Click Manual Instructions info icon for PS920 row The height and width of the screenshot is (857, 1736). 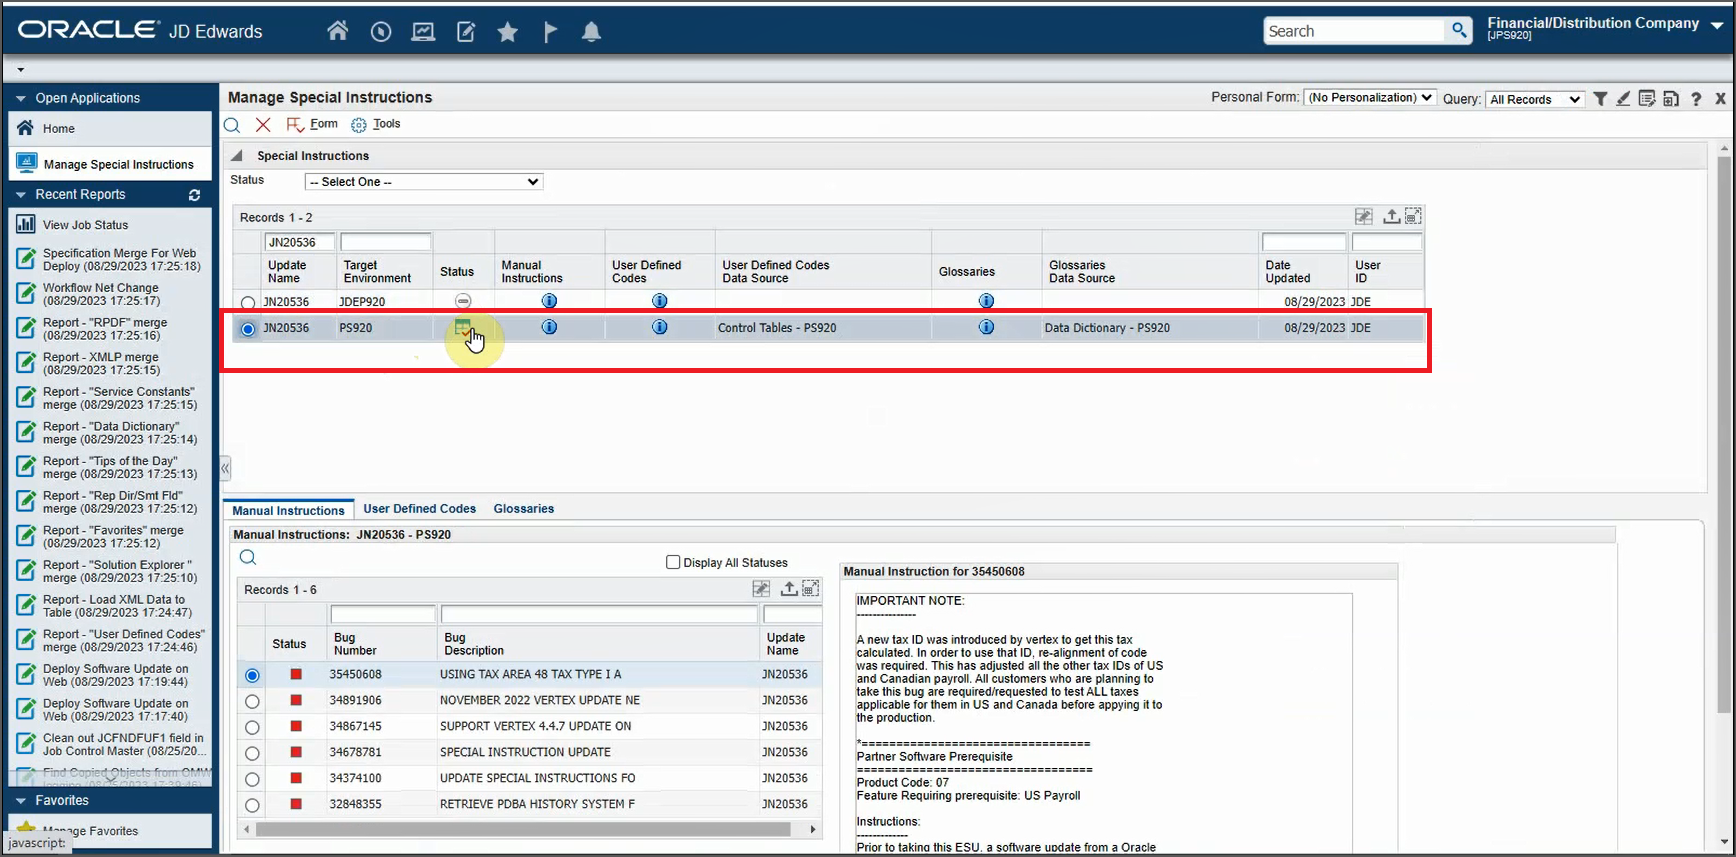[549, 327]
